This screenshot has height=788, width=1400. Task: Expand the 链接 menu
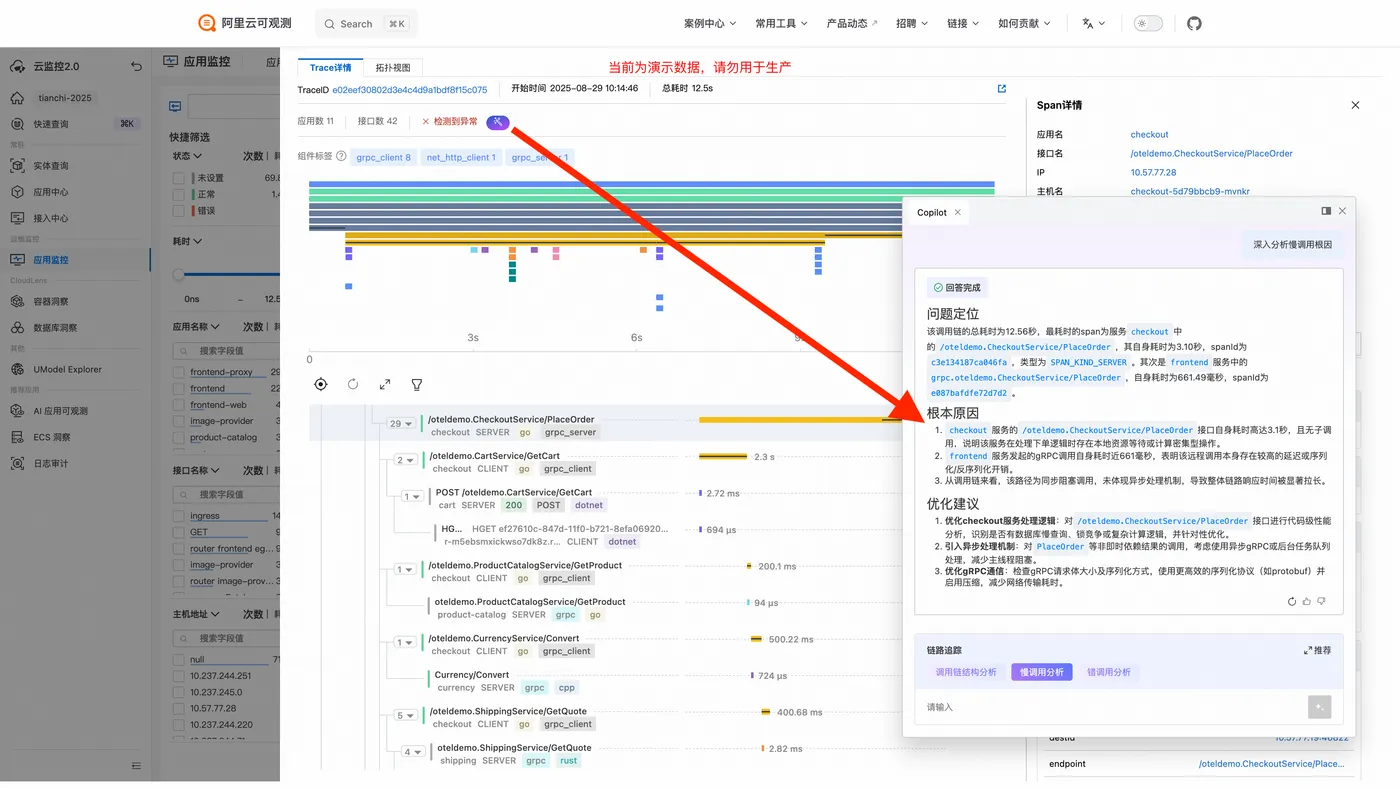pyautogui.click(x=963, y=23)
